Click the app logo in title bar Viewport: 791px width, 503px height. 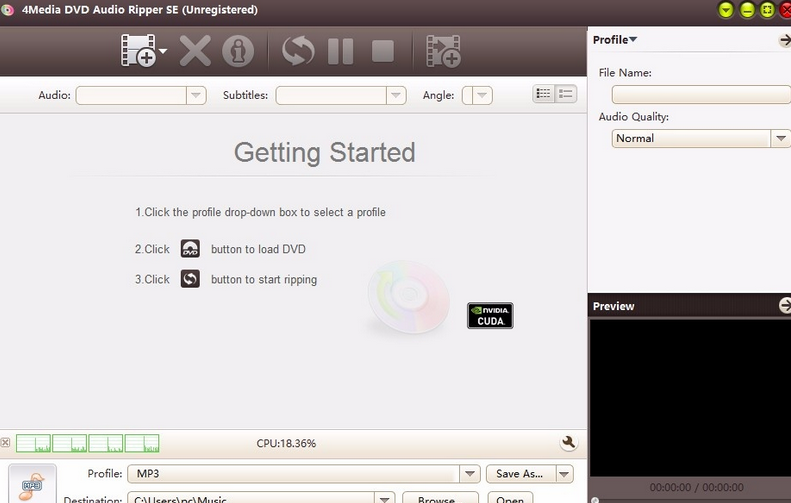pos(7,10)
